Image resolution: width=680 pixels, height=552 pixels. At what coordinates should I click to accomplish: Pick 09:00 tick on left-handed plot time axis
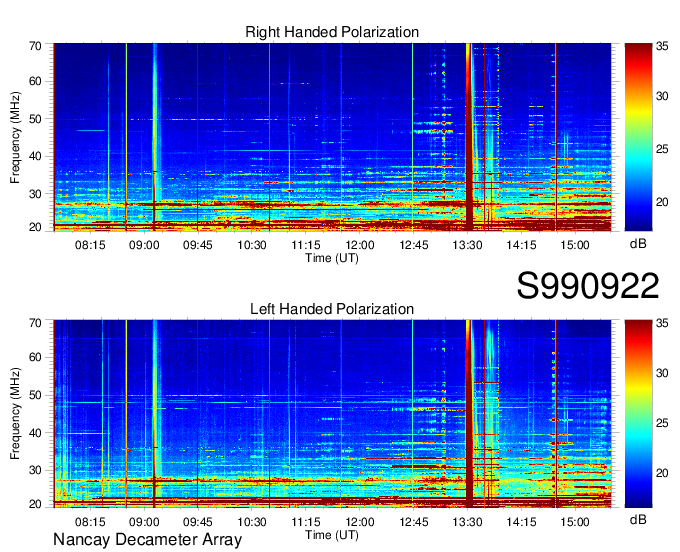tap(144, 522)
